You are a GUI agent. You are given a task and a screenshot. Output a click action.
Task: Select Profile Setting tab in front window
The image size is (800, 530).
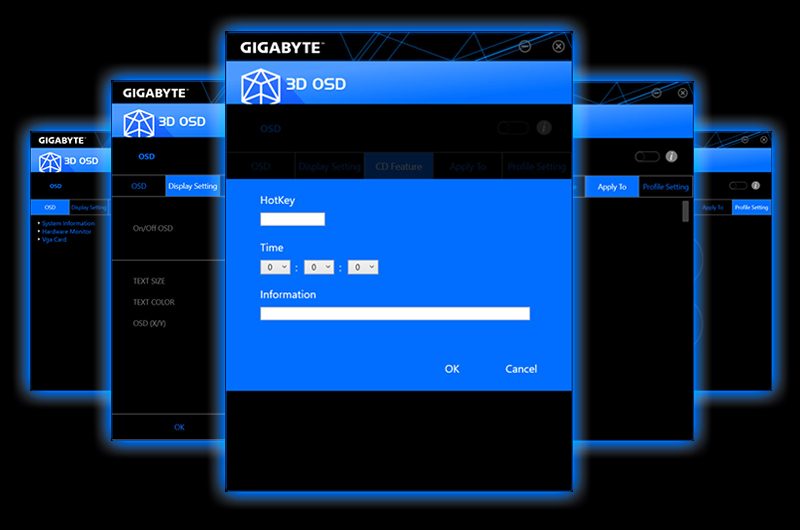pyautogui.click(x=536, y=166)
